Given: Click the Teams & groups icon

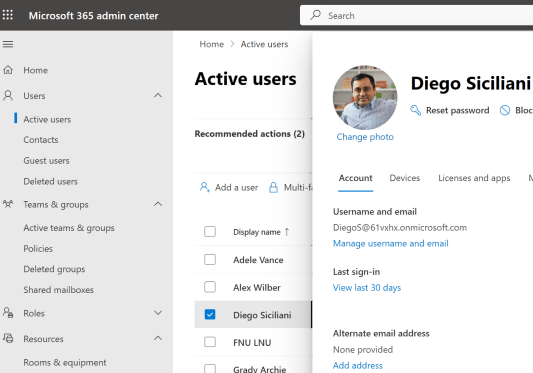Looking at the screenshot, I should coord(8,204).
